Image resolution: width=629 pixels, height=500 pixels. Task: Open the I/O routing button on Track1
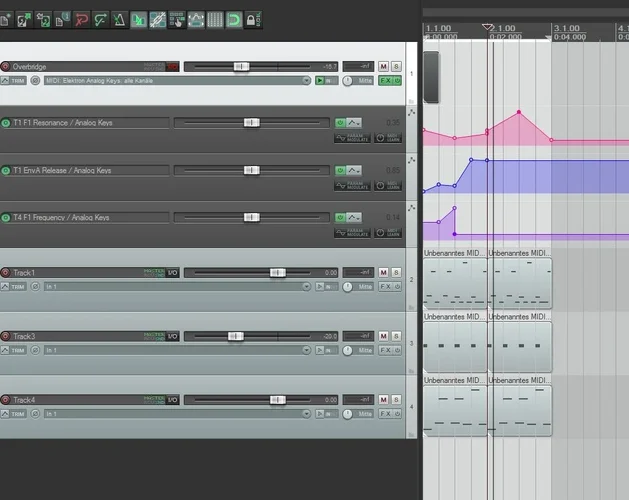tap(172, 272)
